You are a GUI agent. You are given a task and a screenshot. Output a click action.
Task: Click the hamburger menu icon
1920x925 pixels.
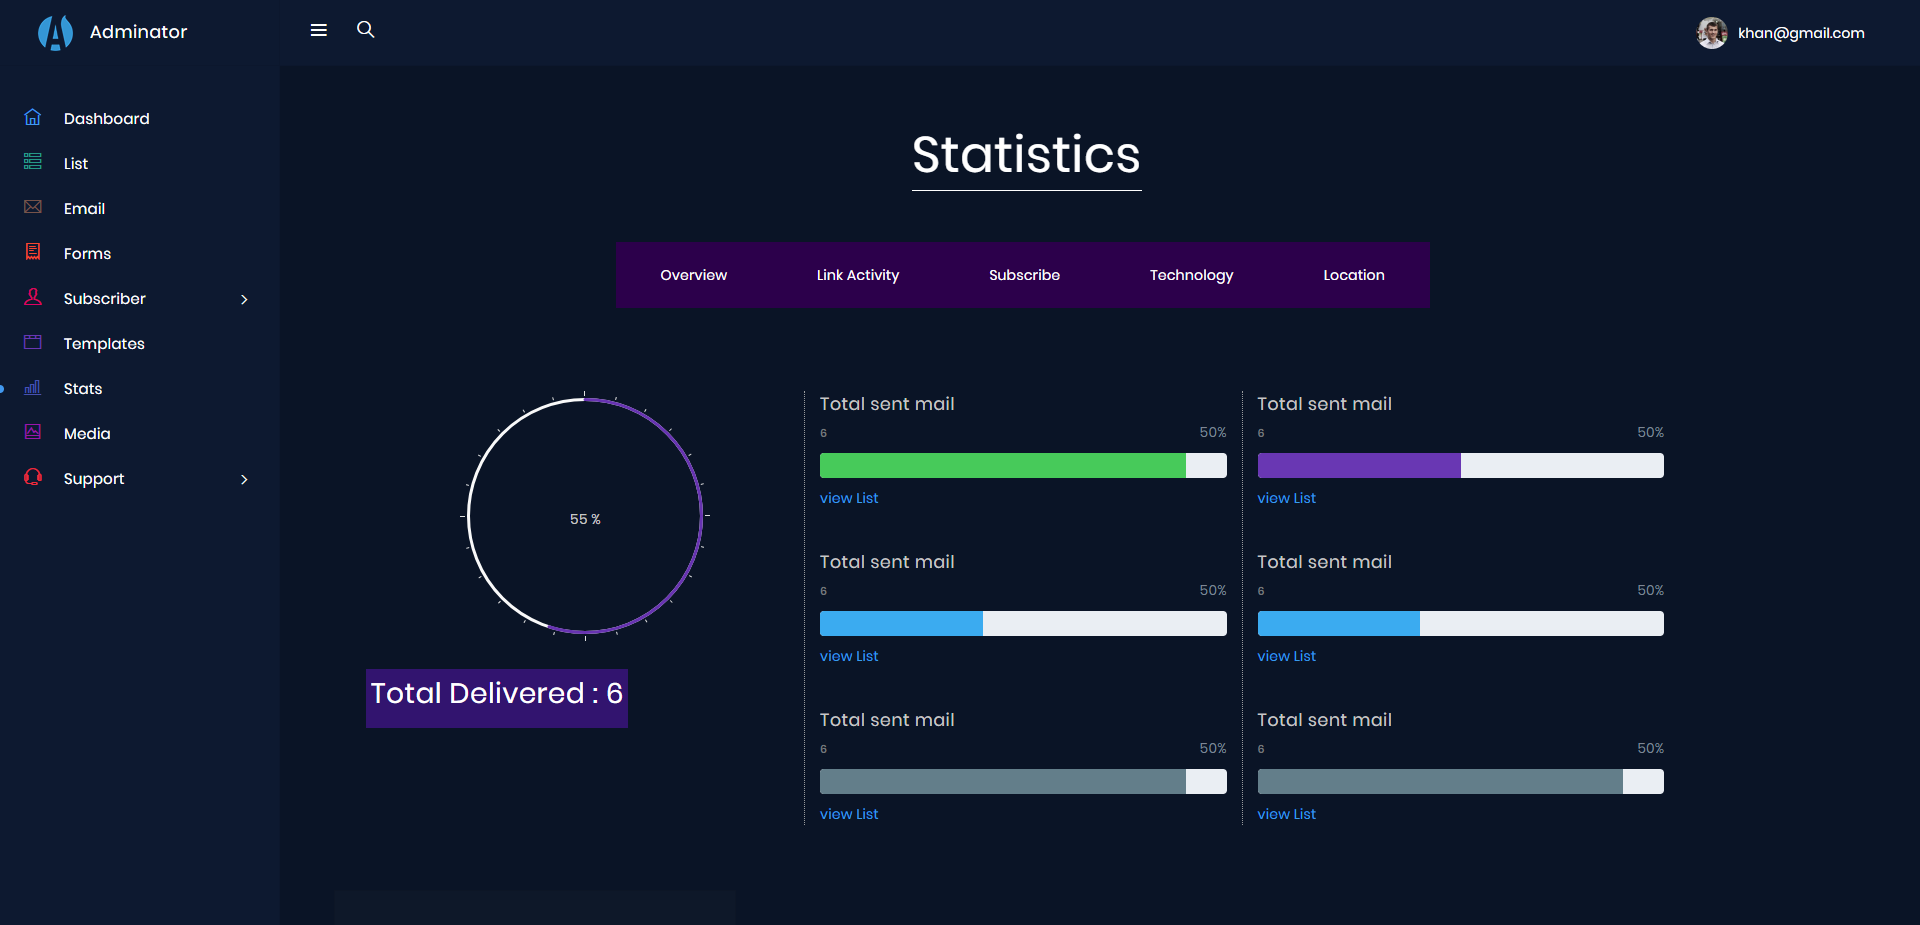point(319,30)
